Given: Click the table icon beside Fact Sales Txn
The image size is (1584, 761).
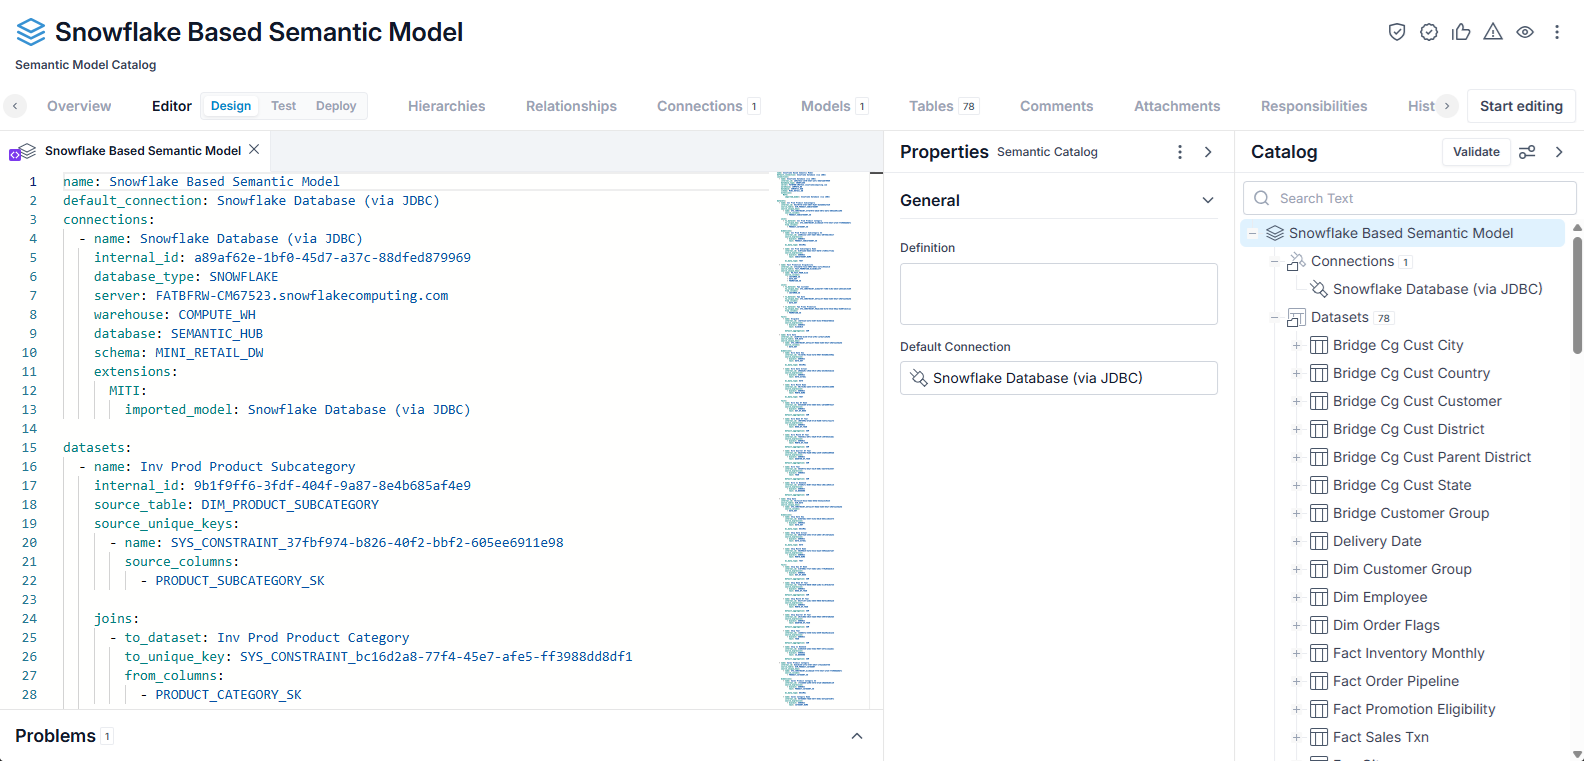Looking at the screenshot, I should 1319,737.
